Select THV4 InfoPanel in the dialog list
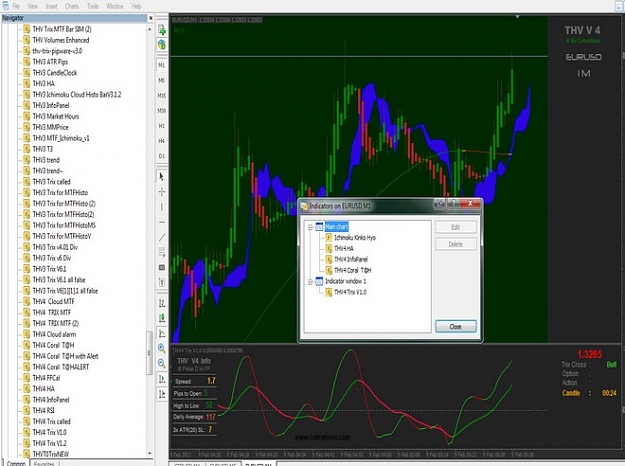Viewport: 625px width, 466px height. point(351,259)
